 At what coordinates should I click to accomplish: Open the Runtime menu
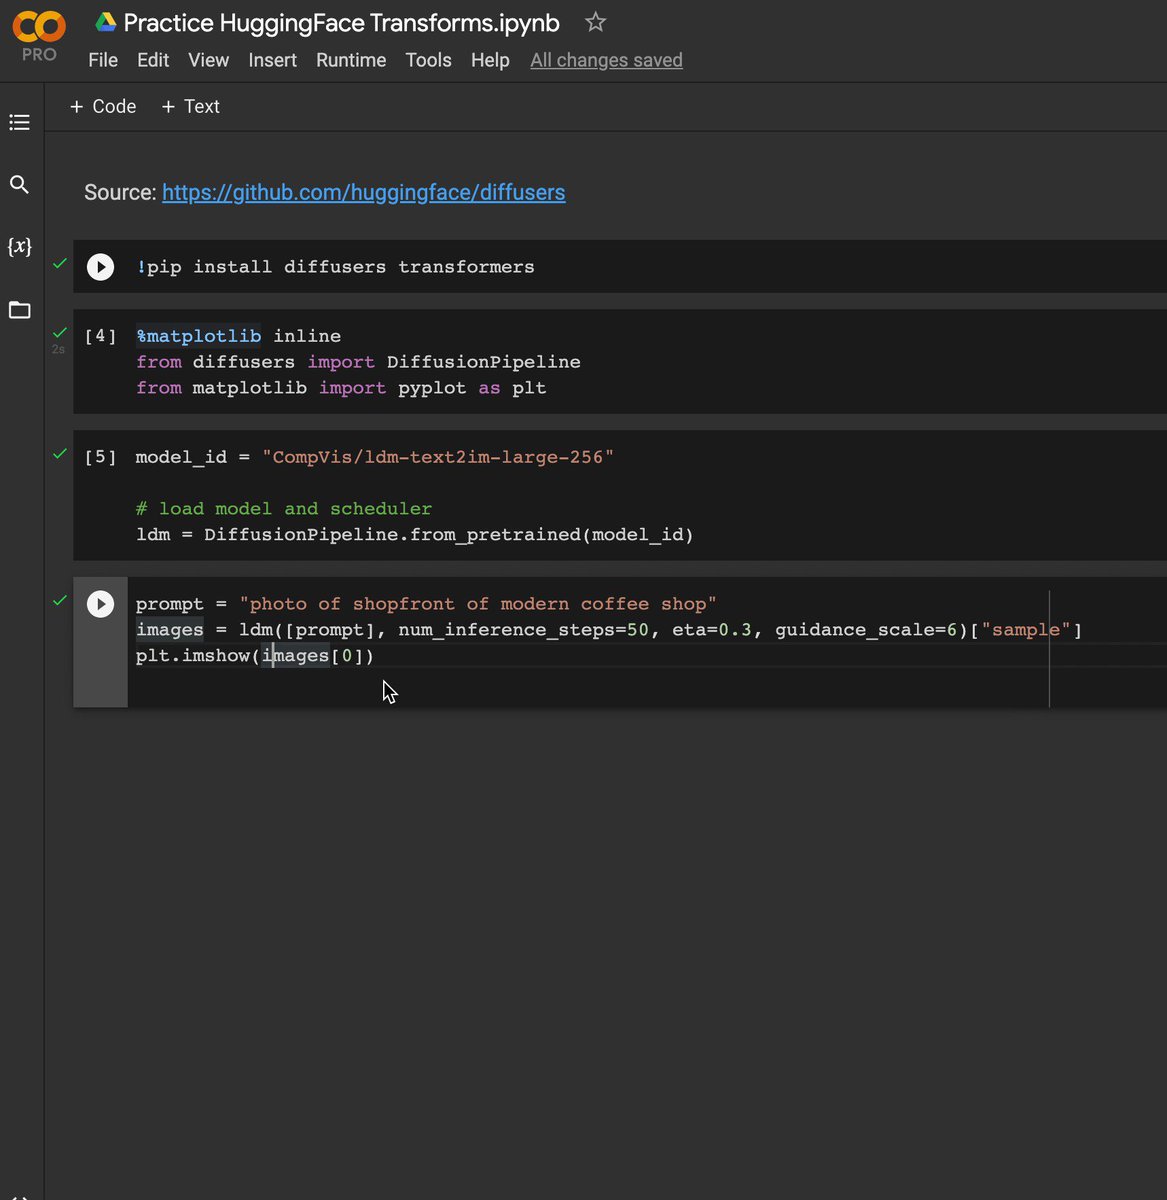[x=351, y=60]
